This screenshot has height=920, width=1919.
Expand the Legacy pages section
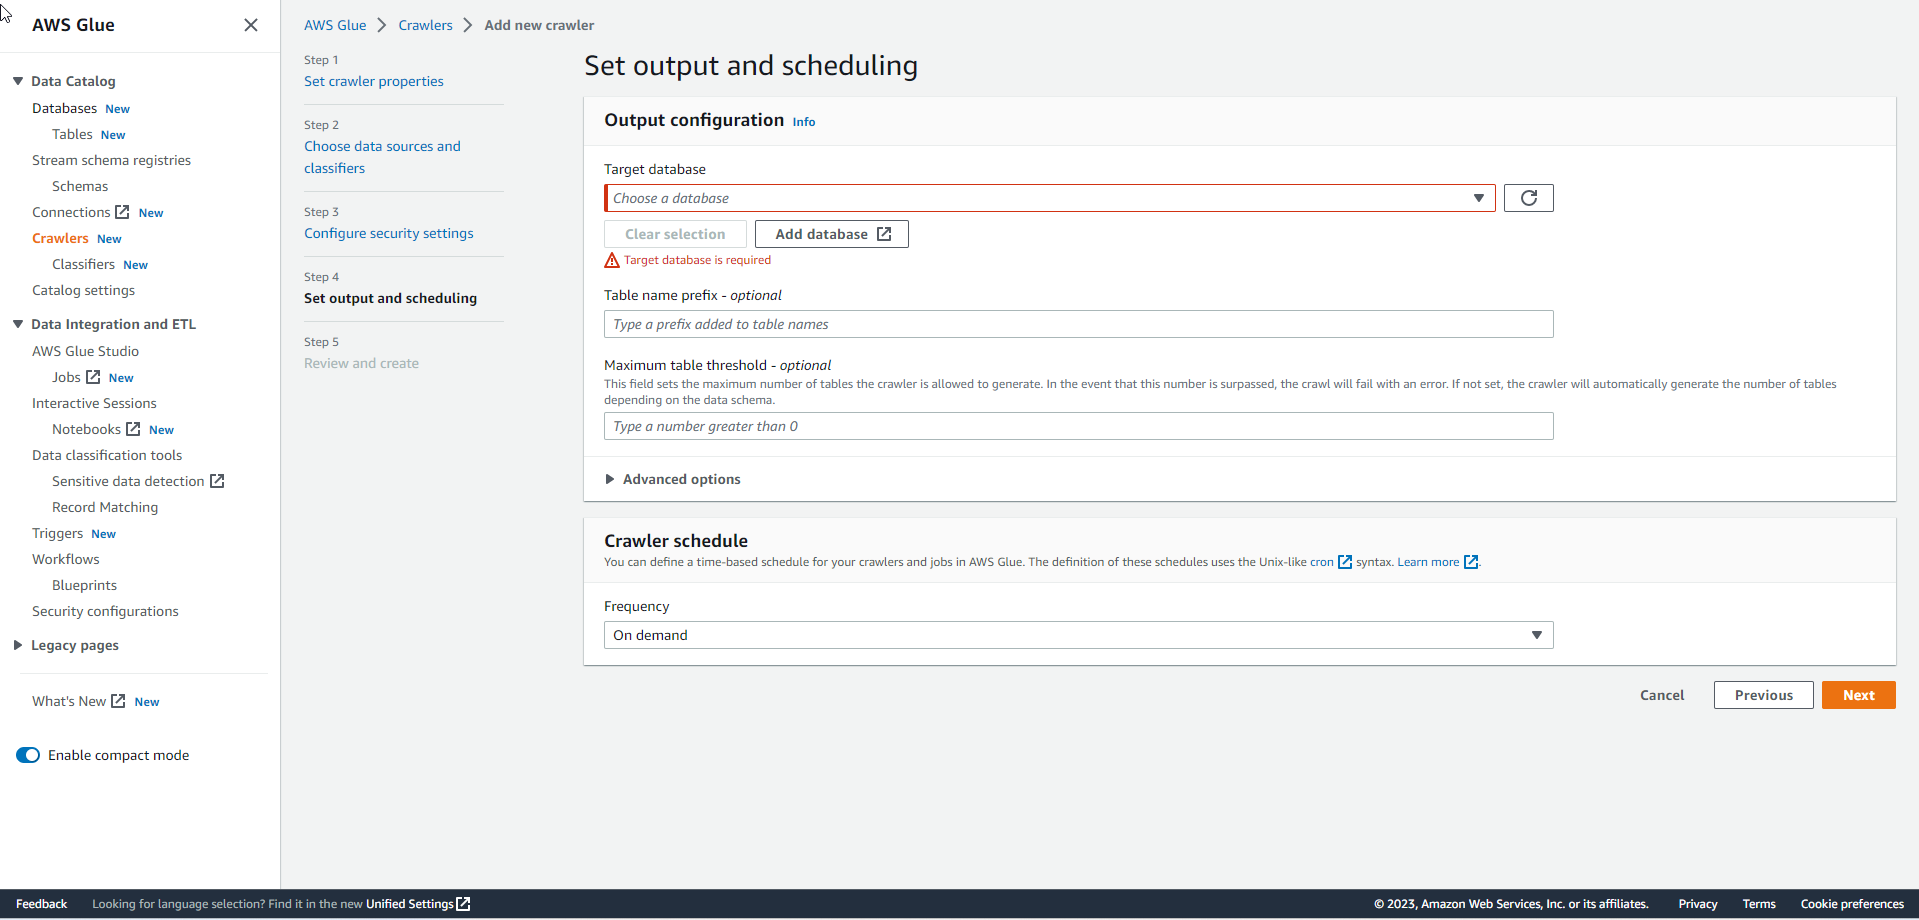18,645
